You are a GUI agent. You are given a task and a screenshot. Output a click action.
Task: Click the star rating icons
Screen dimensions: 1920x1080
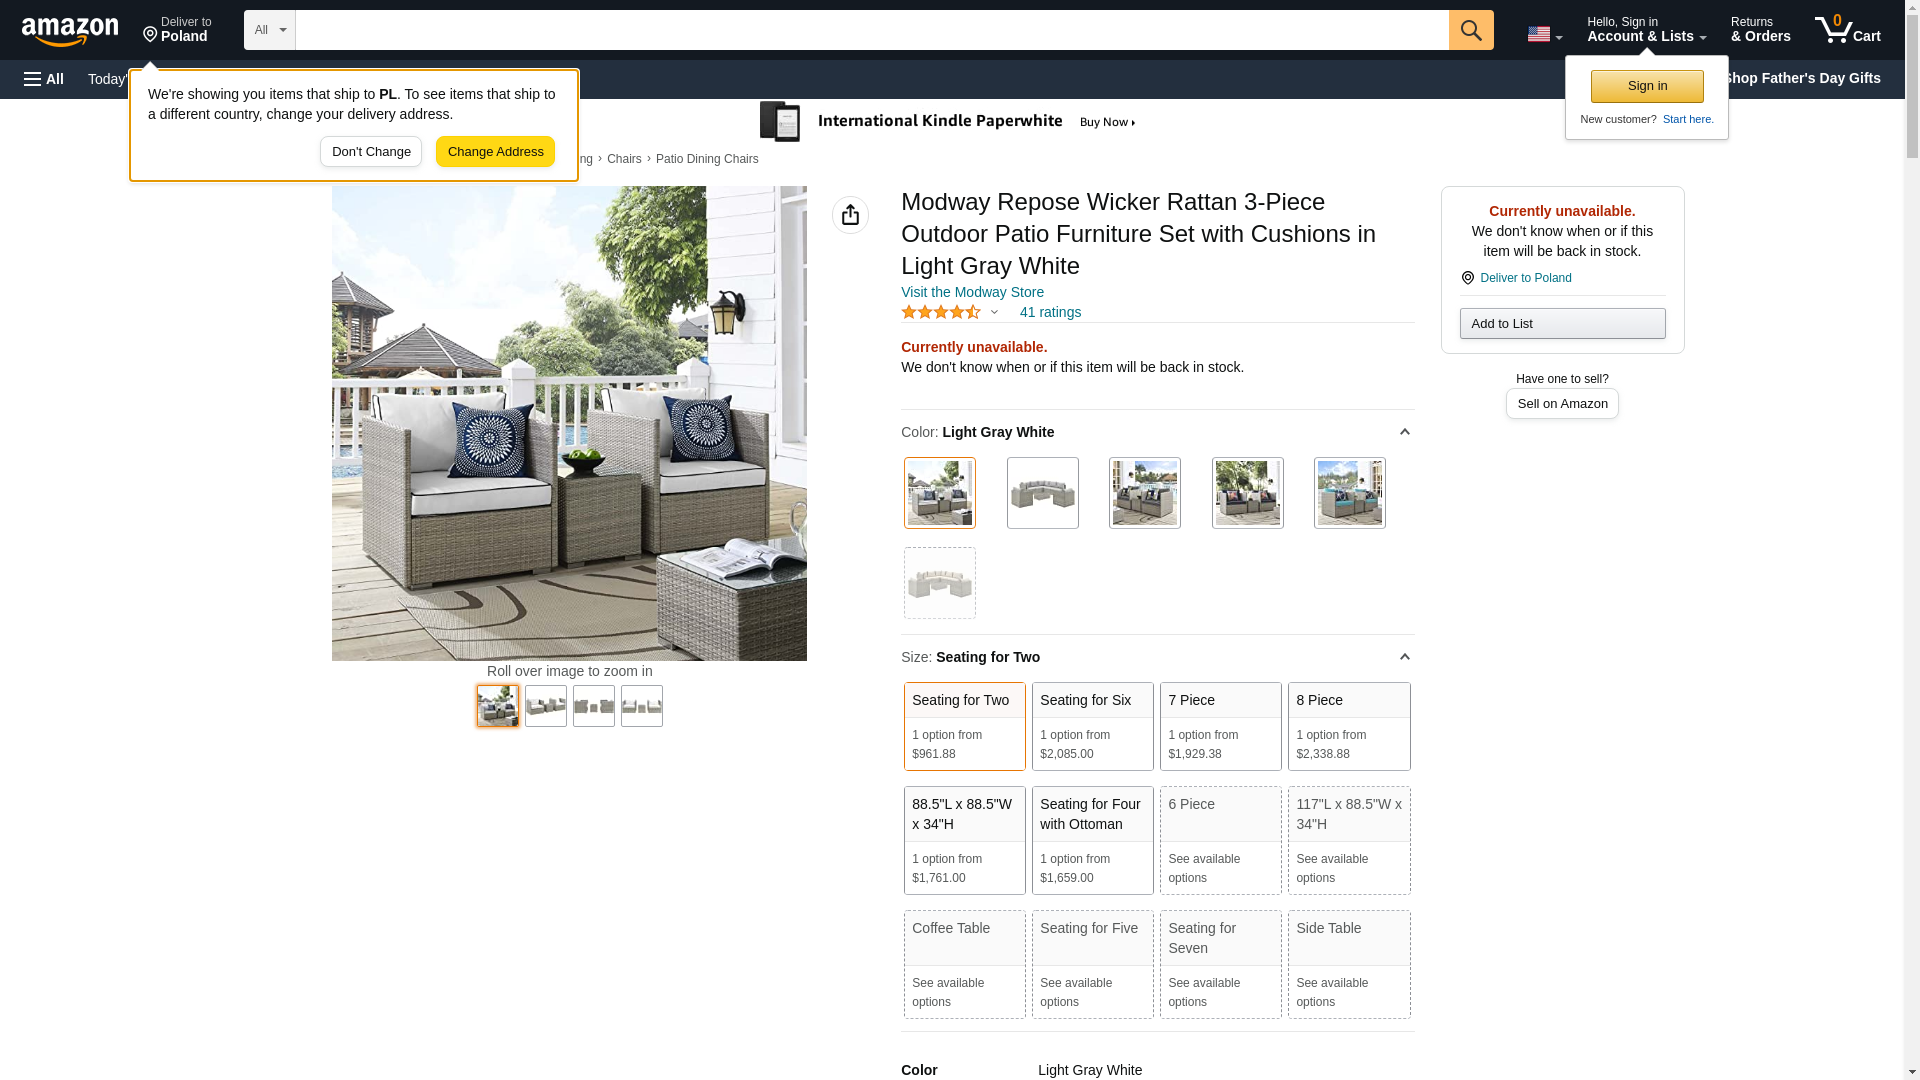[x=941, y=312]
